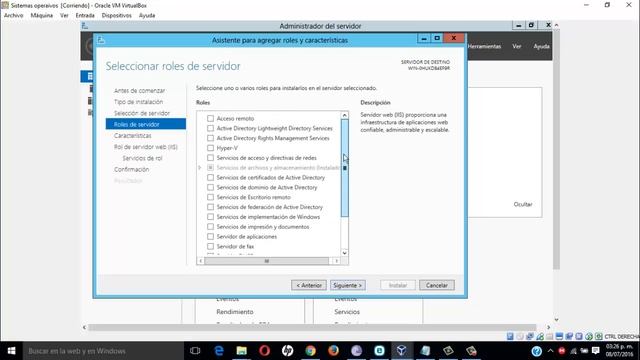The width and height of the screenshot is (640, 360).
Task: Click the VirtualBox network status indicator
Action: 530,336
